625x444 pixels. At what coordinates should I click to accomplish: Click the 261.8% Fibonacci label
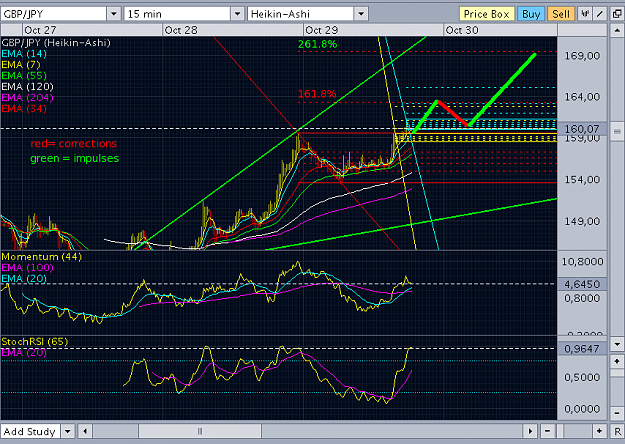coord(318,44)
